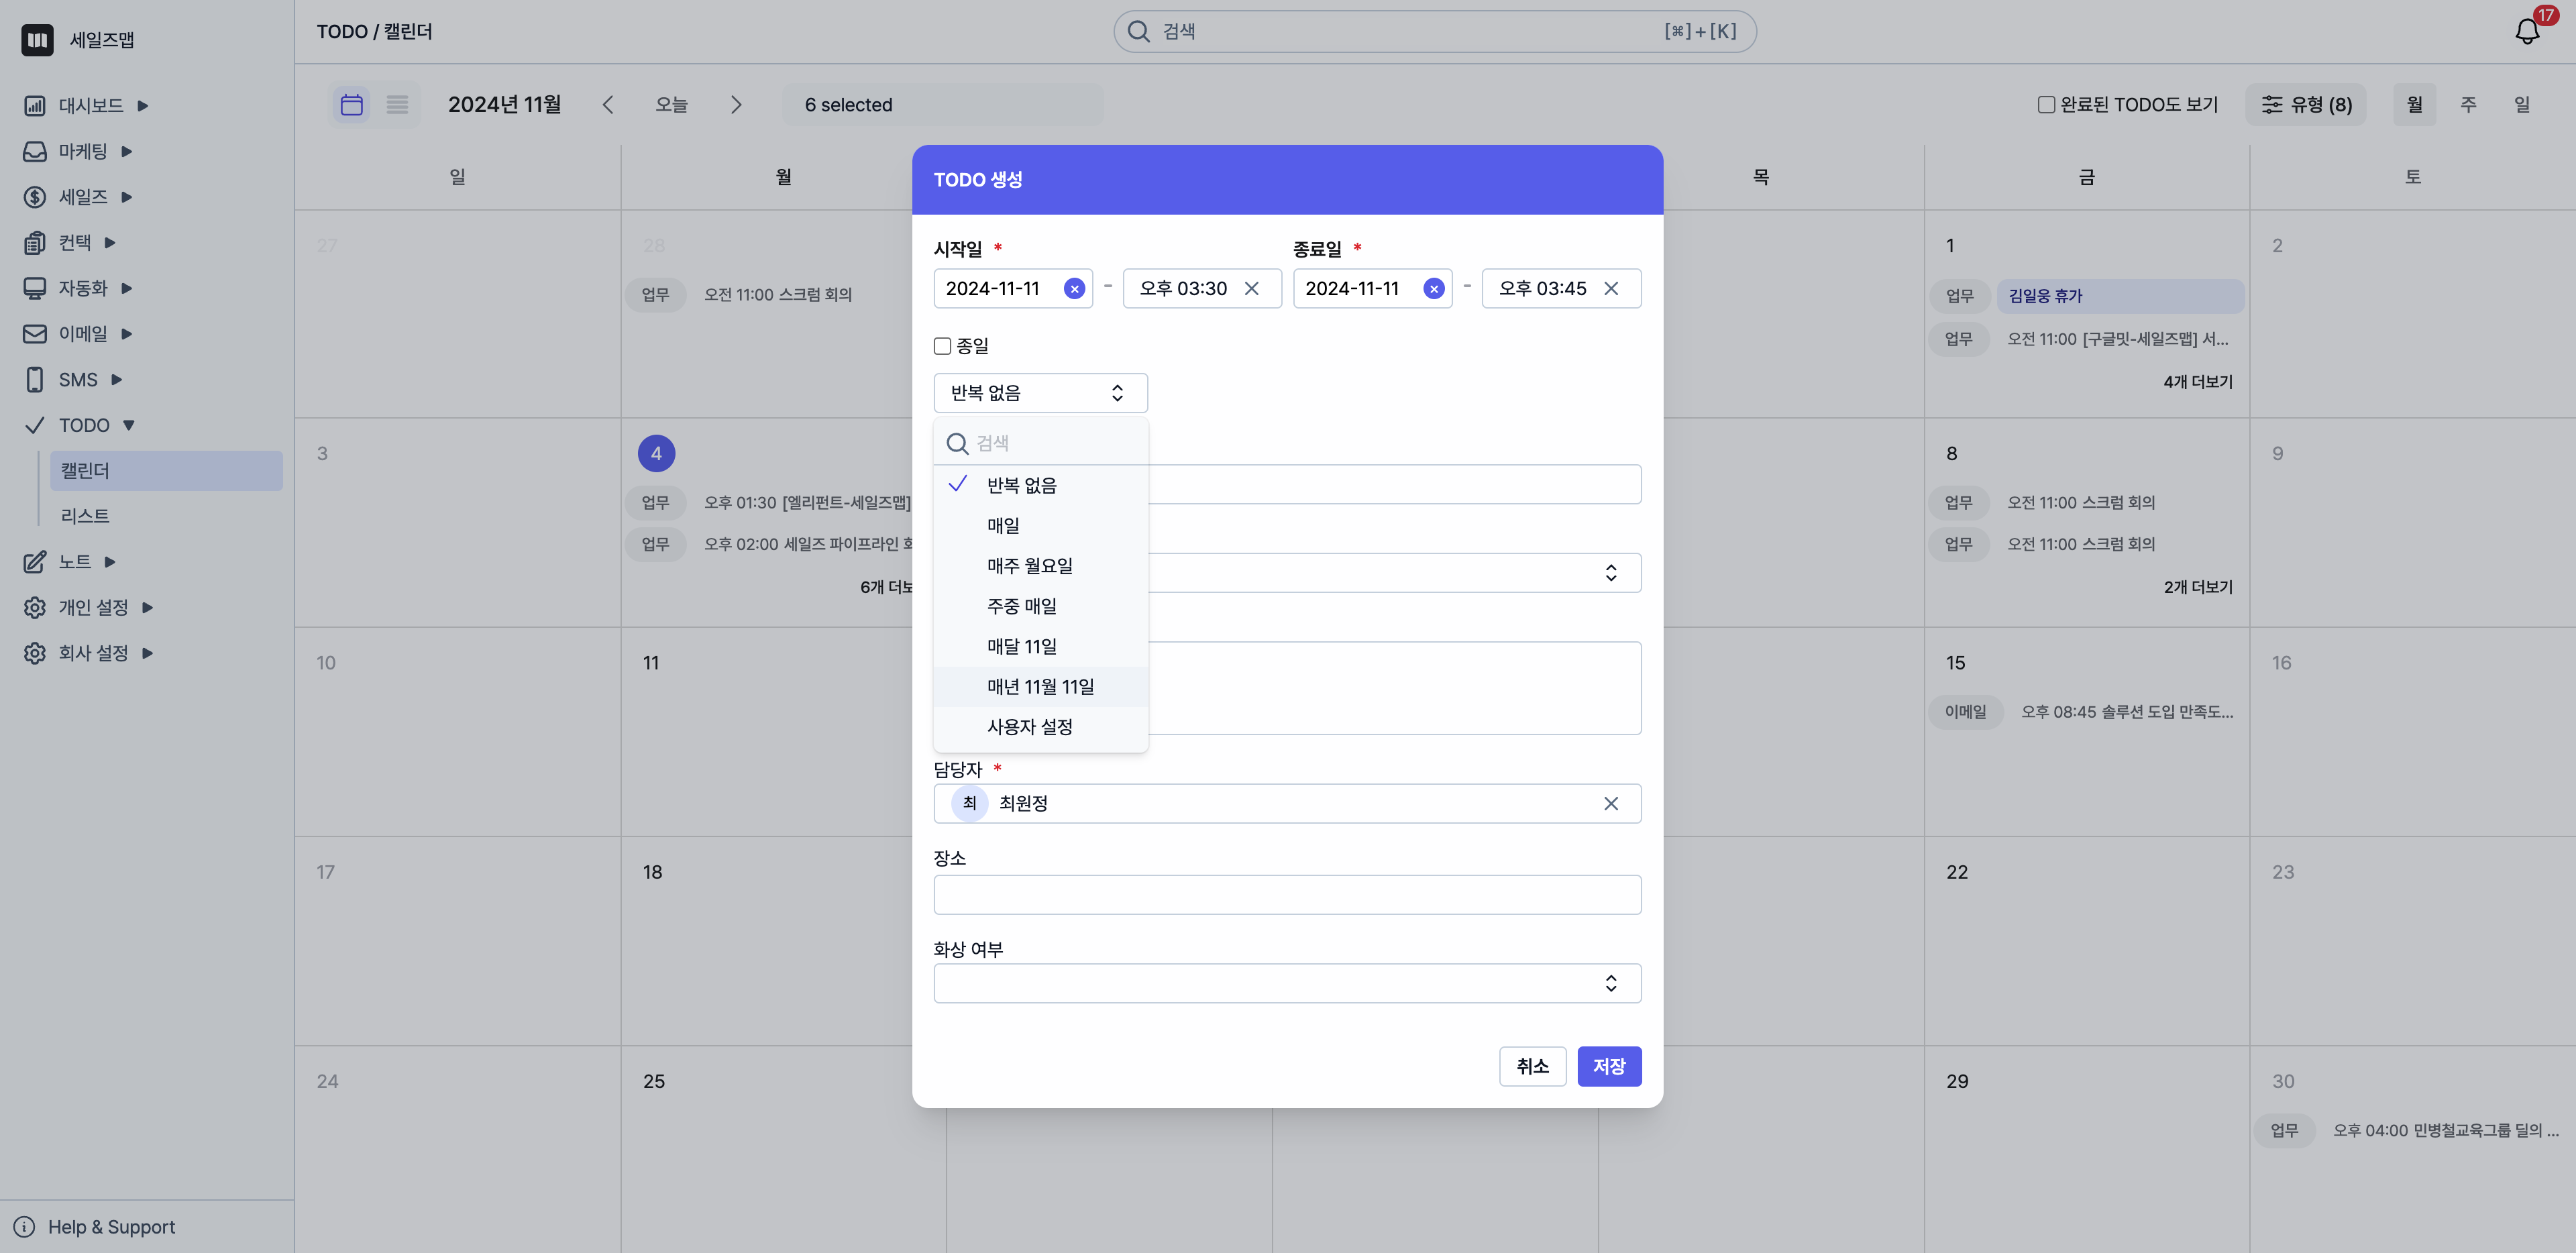Click the 이메일 envelope icon
Screen dimensions: 2576x1253
click(x=35, y=334)
